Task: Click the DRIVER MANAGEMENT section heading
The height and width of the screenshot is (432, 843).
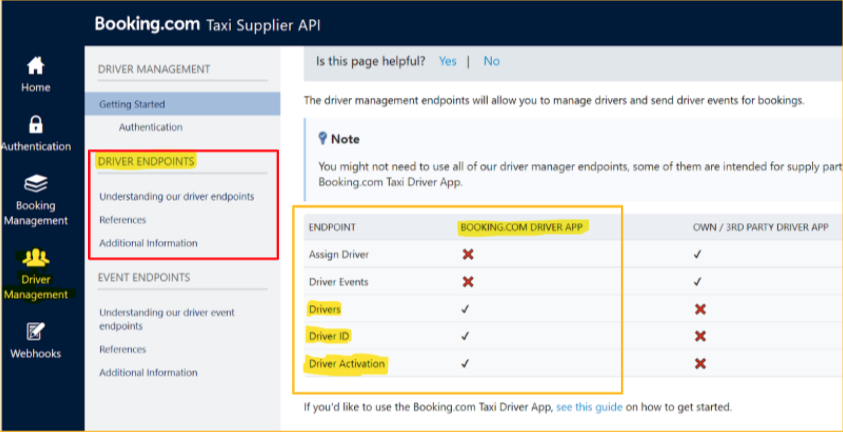Action: pos(154,69)
